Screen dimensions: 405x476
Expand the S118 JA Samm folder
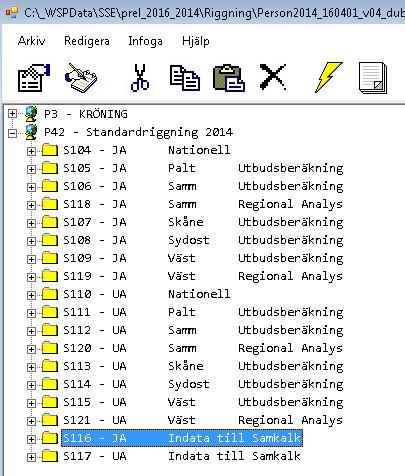[31, 205]
